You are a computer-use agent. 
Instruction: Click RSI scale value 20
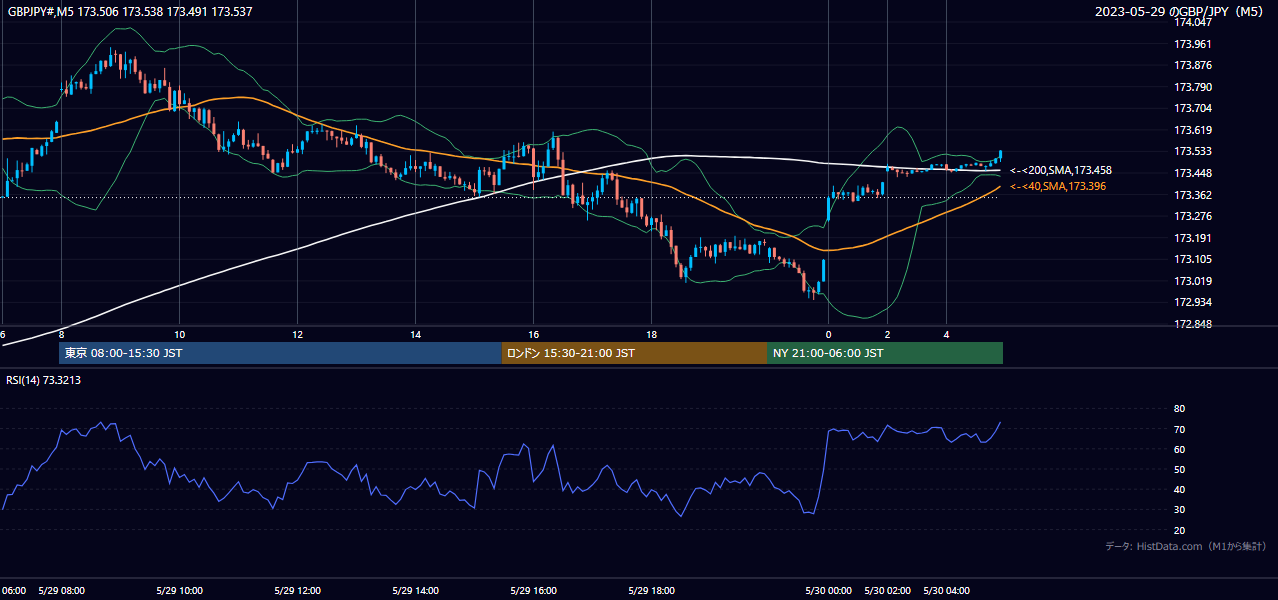pos(1180,530)
